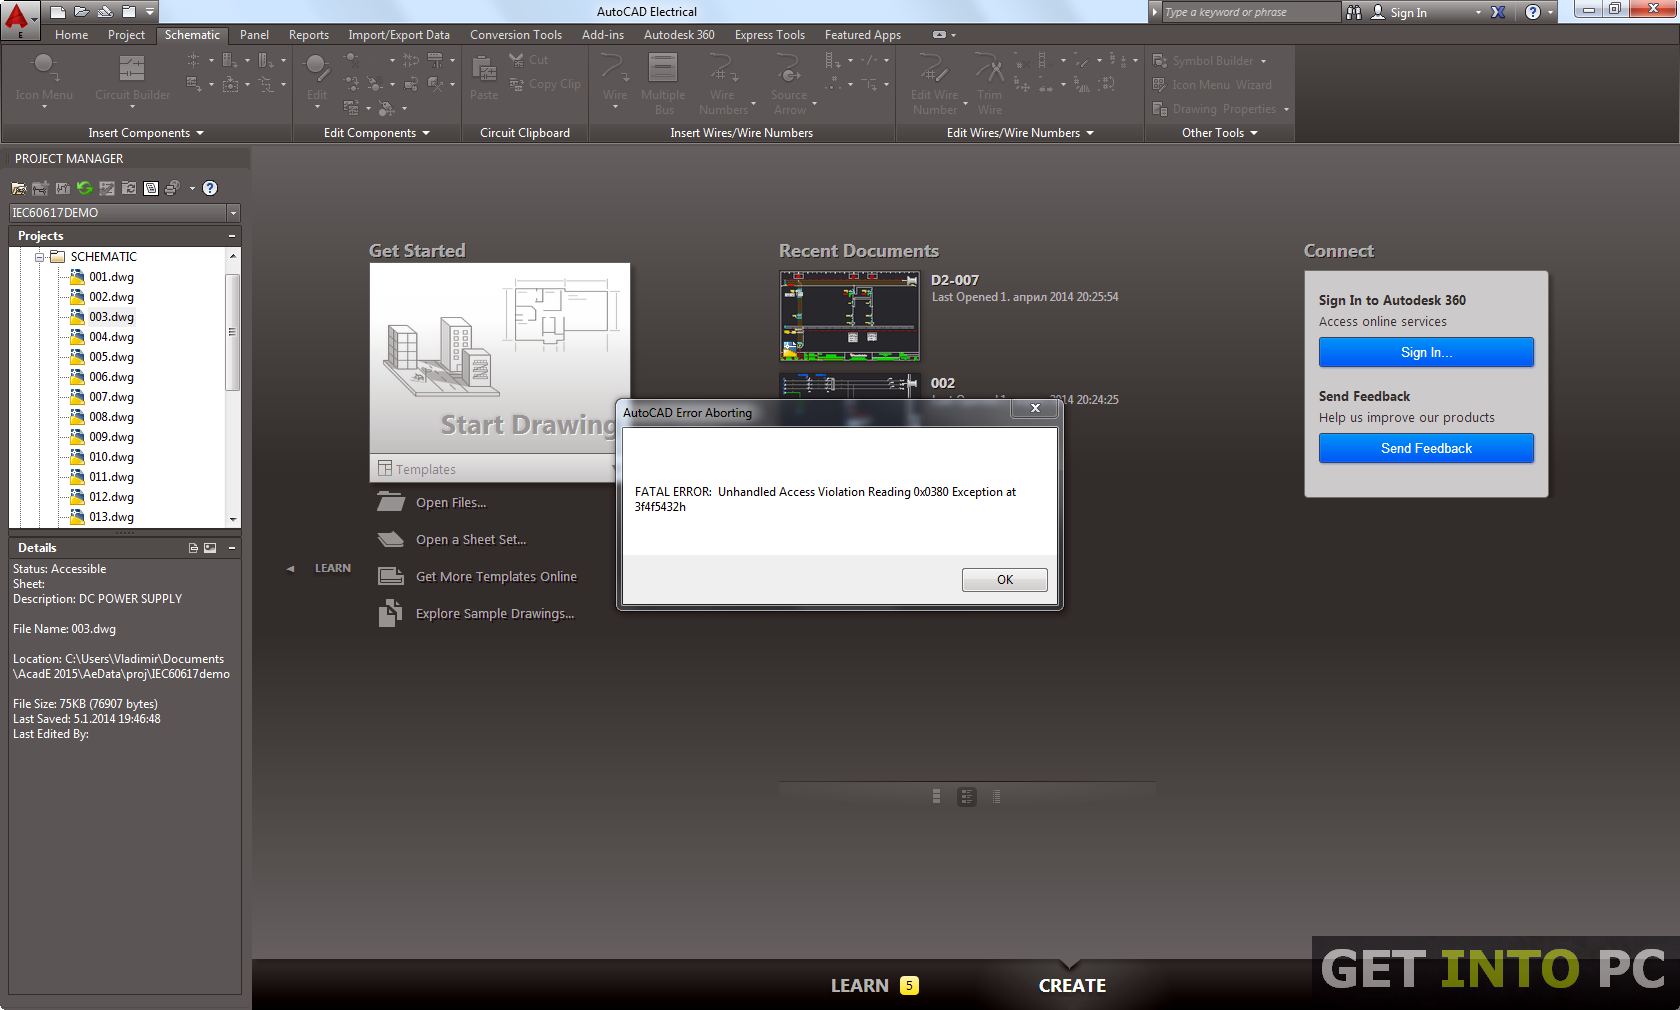Click the Multiple Bus ribbon button

[x=663, y=83]
